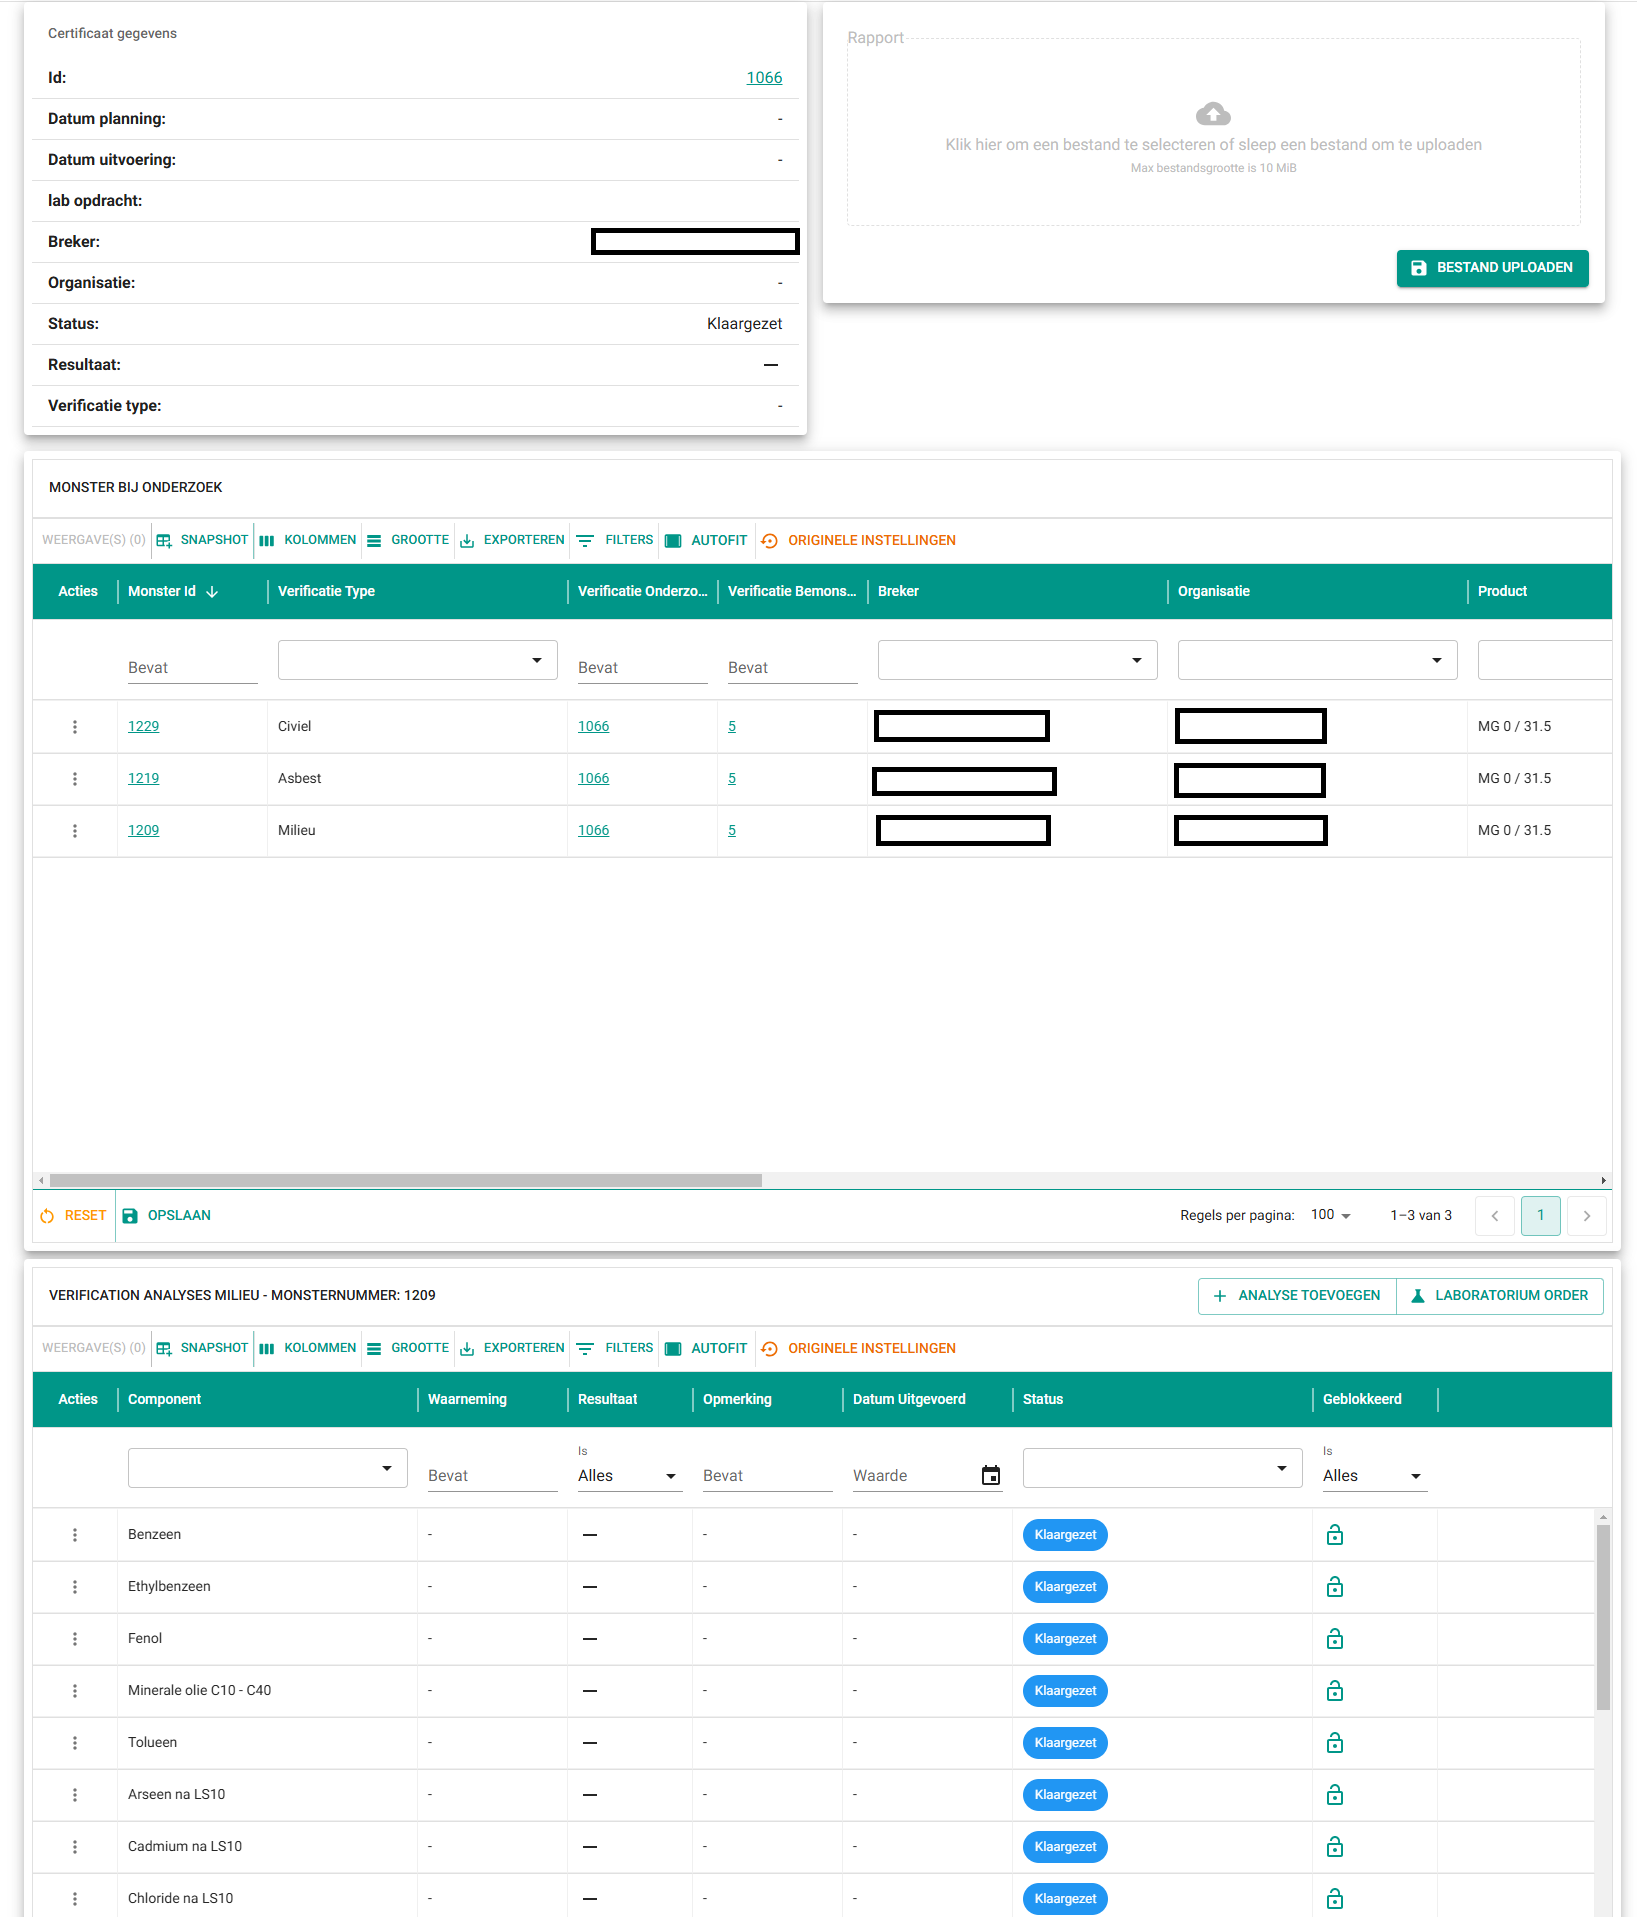Image resolution: width=1637 pixels, height=1917 pixels.
Task: Toggle the lock icon for Ethylbenzeen
Action: point(1335,1587)
